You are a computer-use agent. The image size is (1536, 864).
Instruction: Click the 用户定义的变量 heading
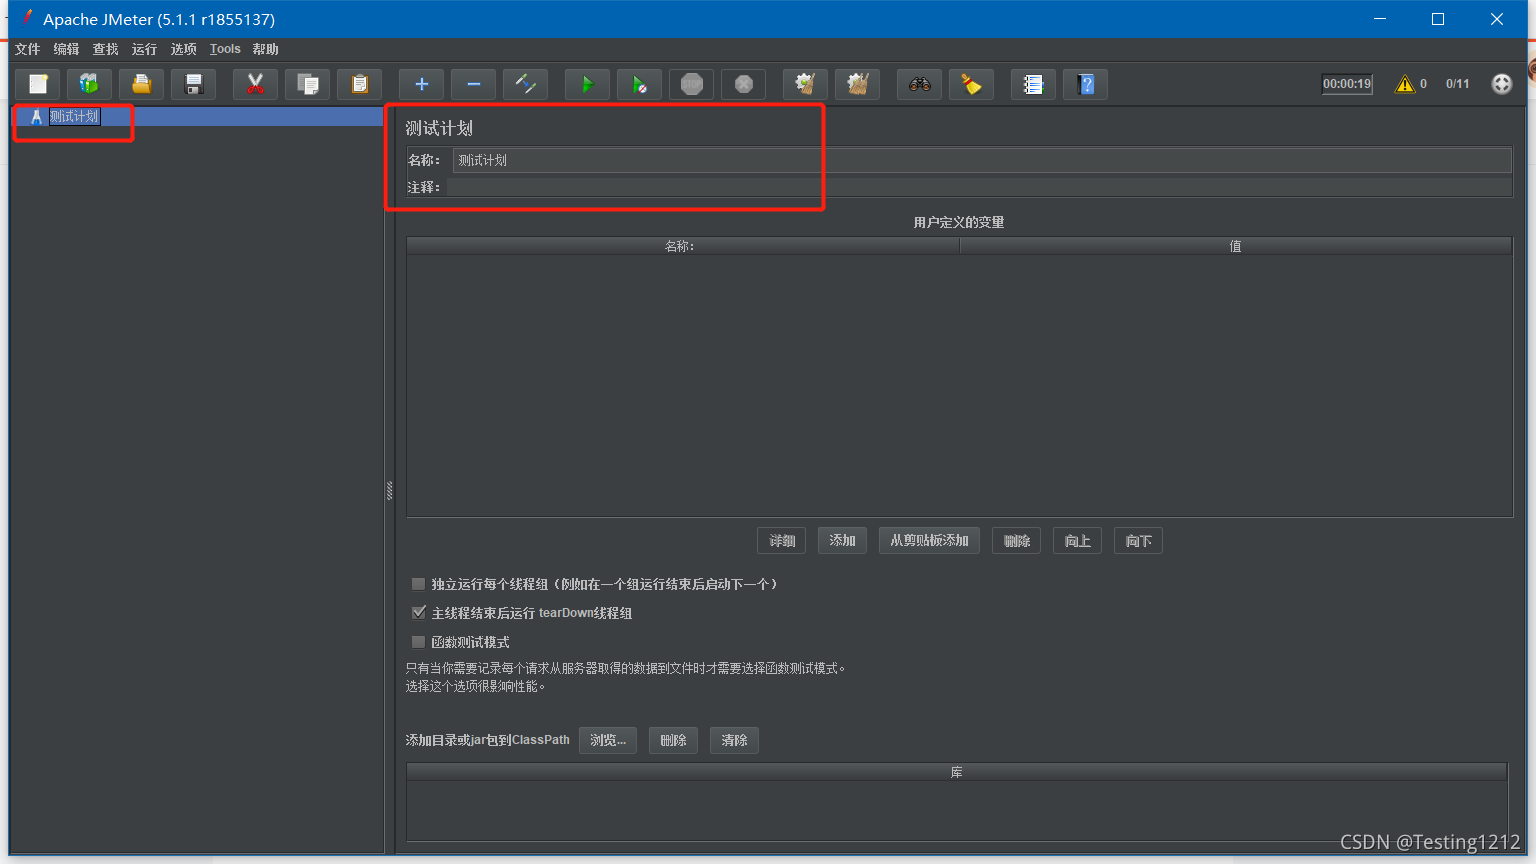pyautogui.click(x=959, y=222)
